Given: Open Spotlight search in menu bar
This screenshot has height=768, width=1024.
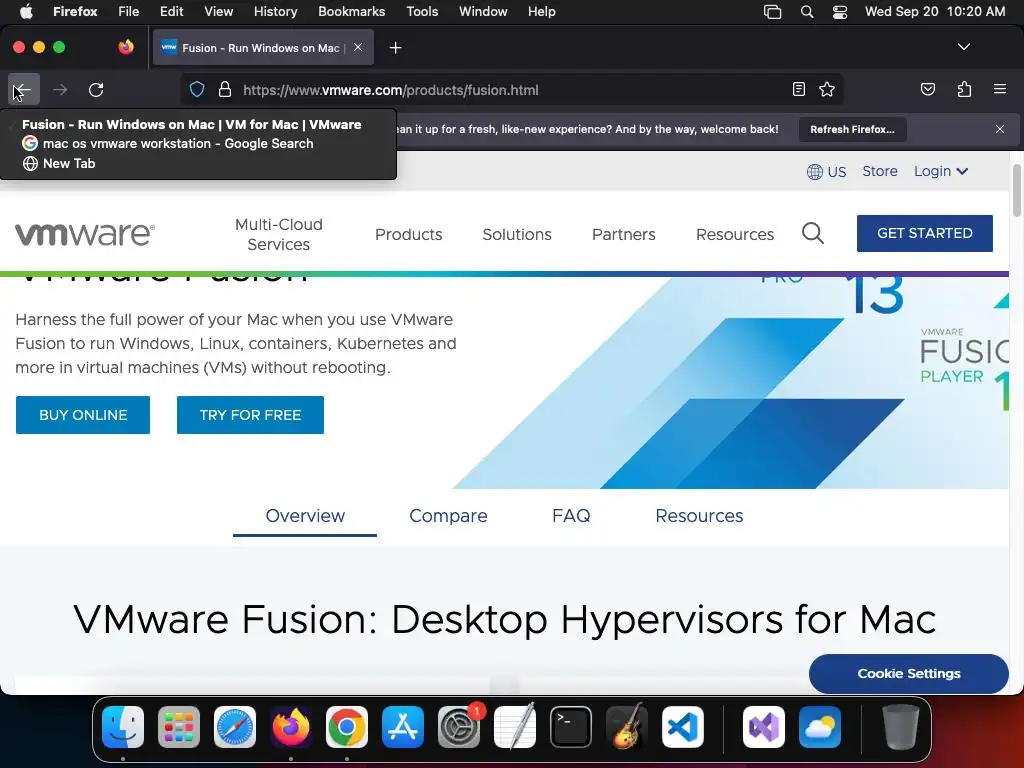Looking at the screenshot, I should (x=807, y=11).
